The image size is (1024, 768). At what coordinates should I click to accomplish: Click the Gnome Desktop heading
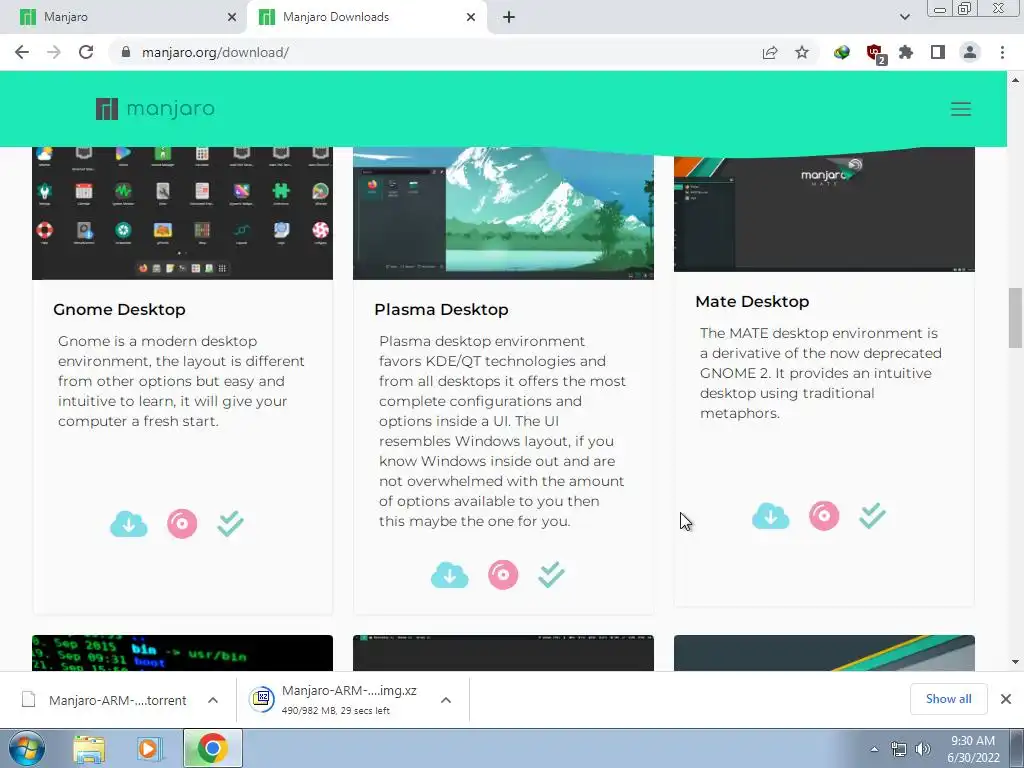click(x=120, y=310)
